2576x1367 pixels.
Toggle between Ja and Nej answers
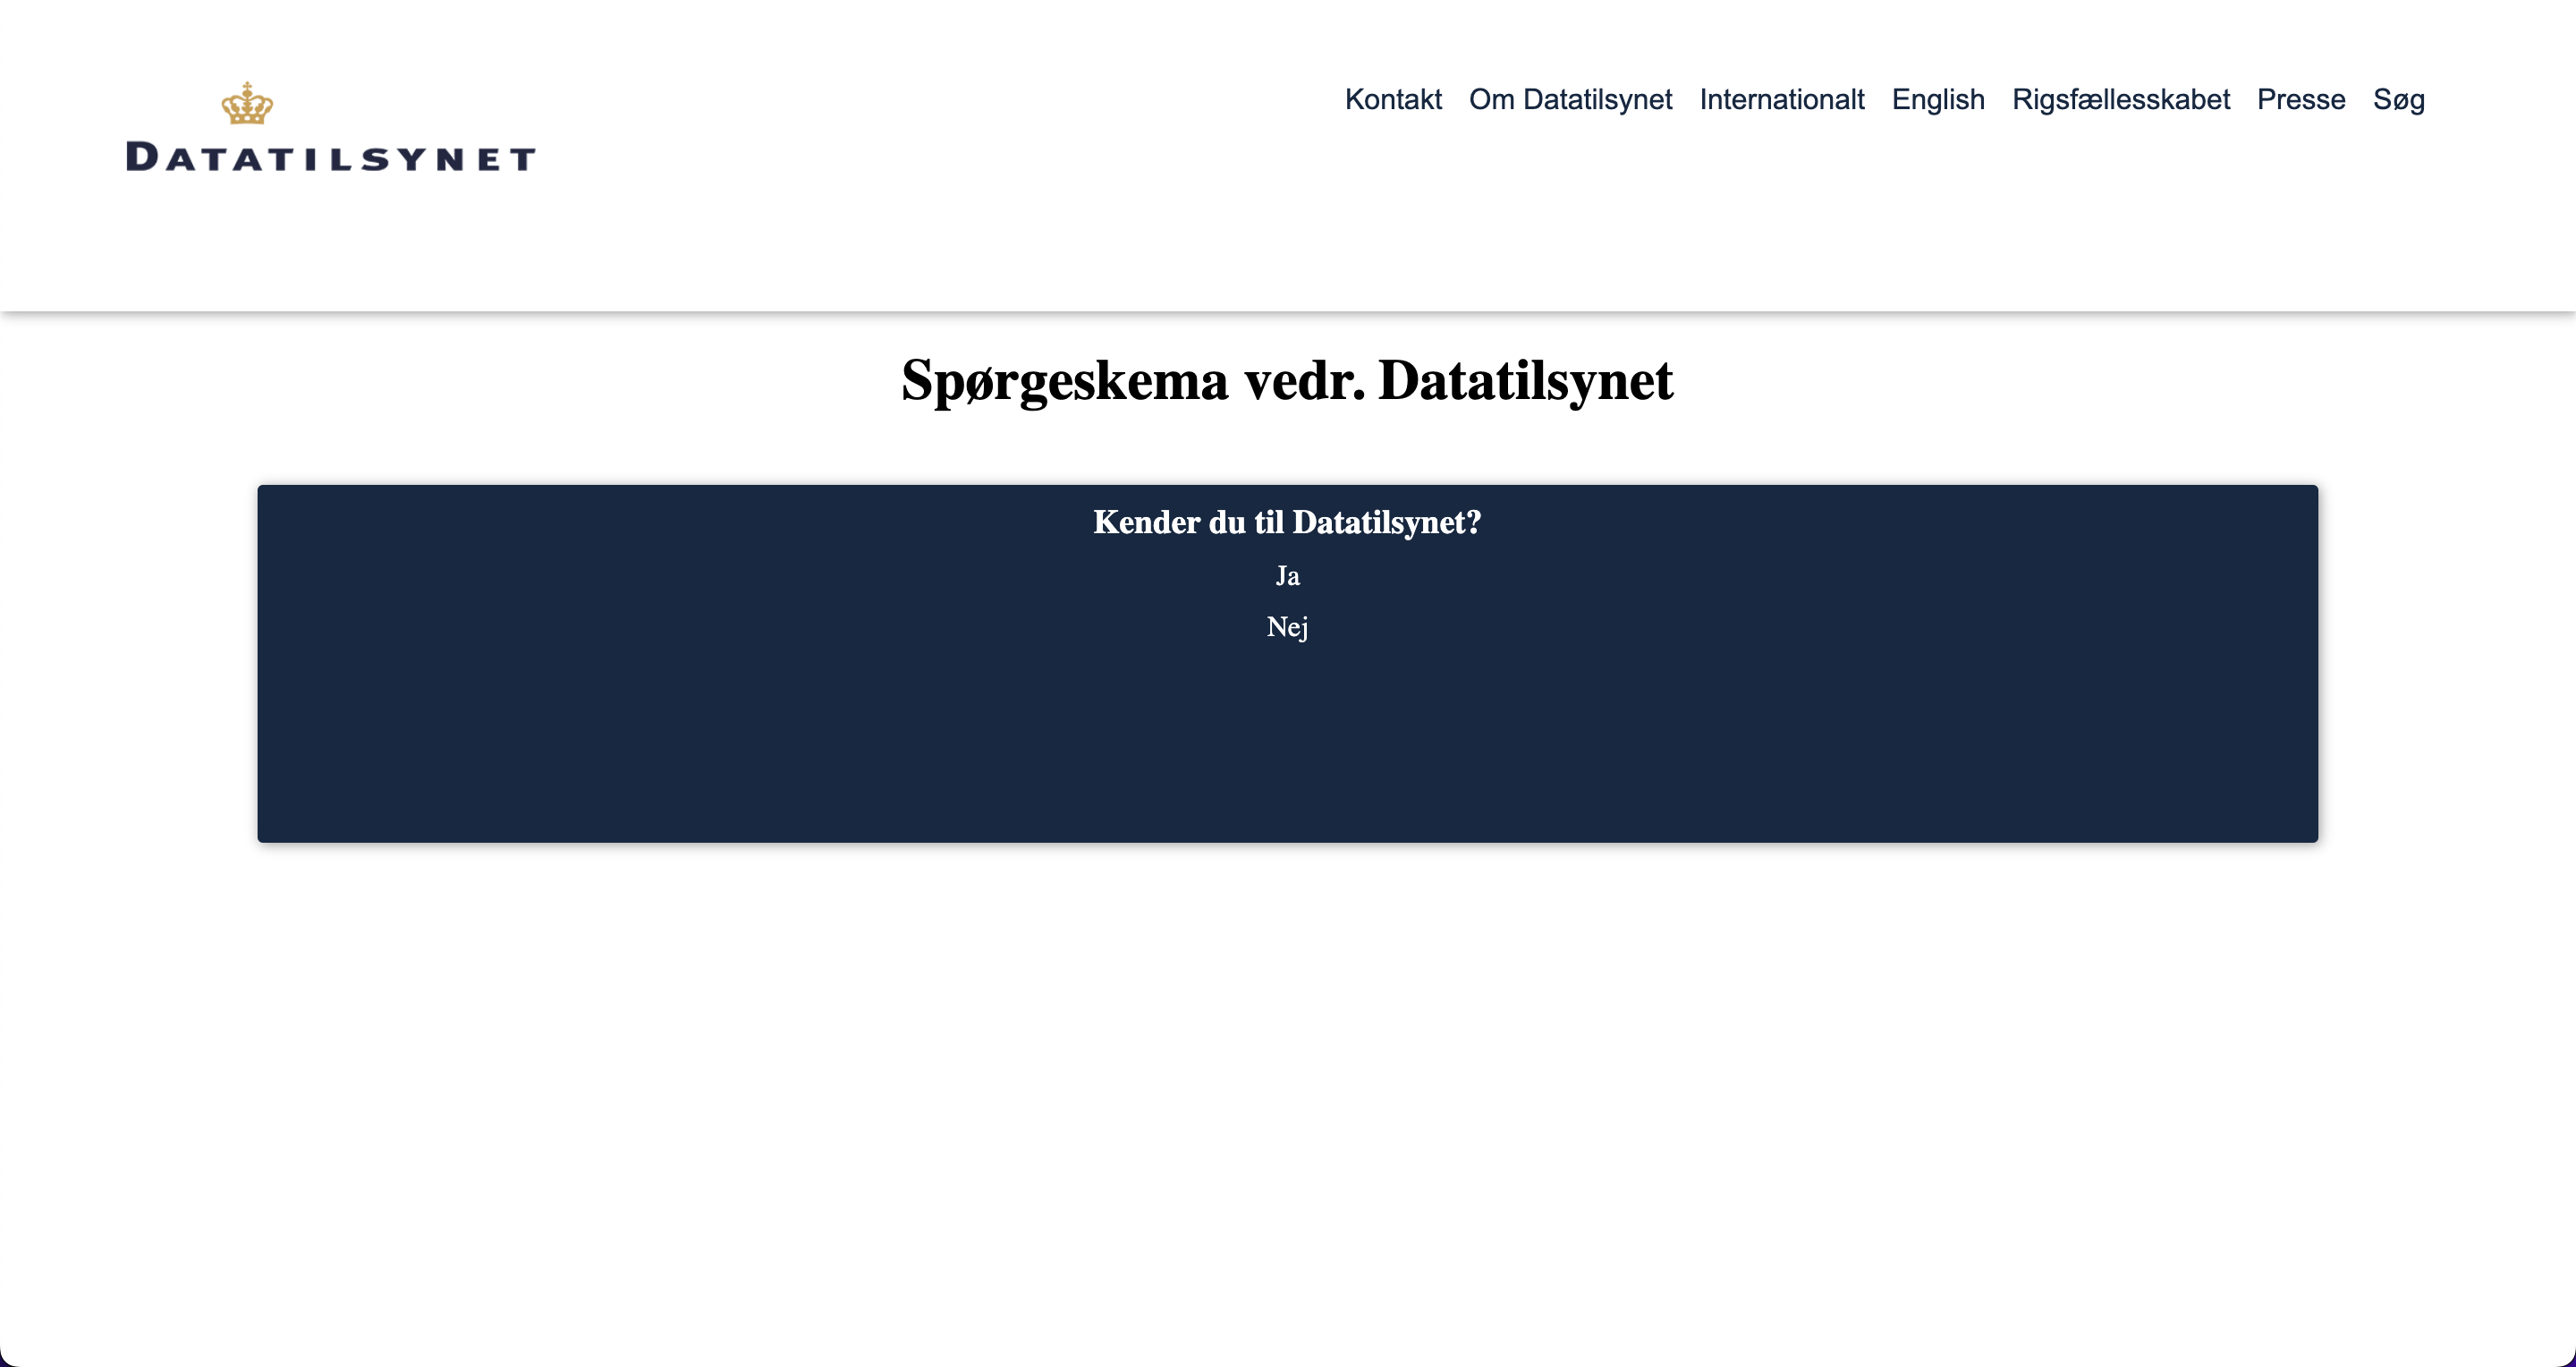tap(1288, 576)
